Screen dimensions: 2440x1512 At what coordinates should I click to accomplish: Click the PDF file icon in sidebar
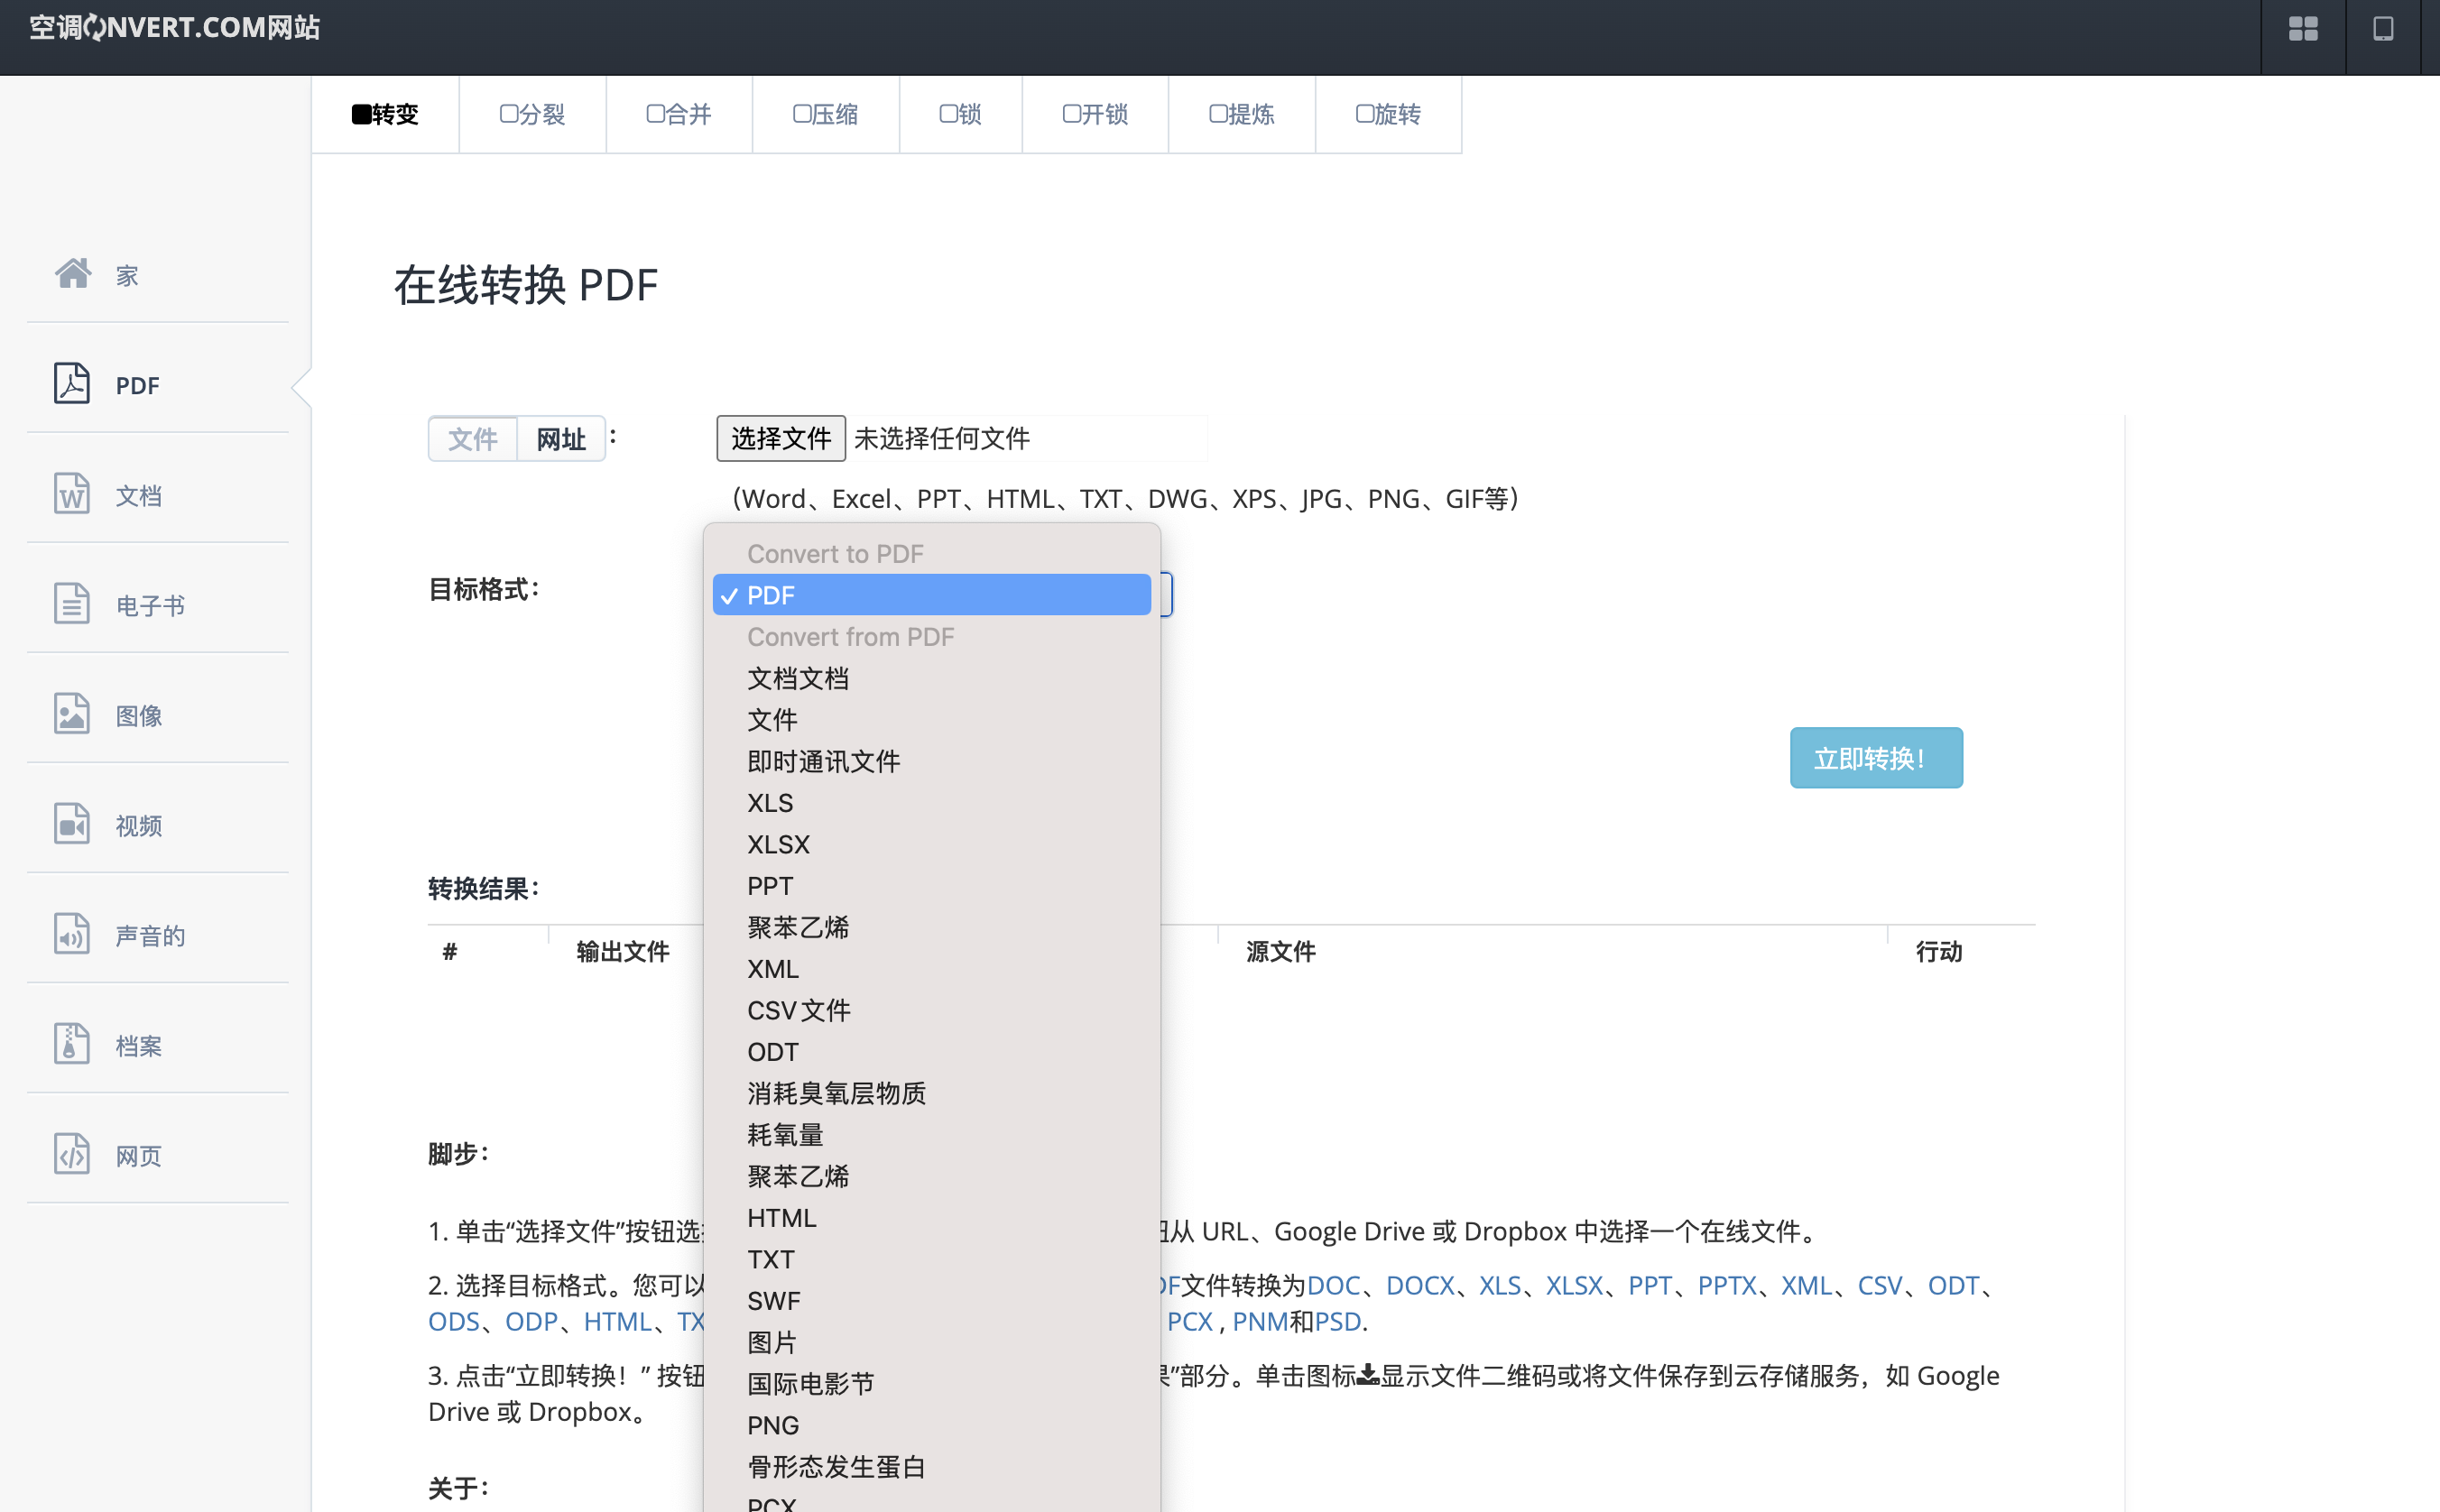coord(72,384)
